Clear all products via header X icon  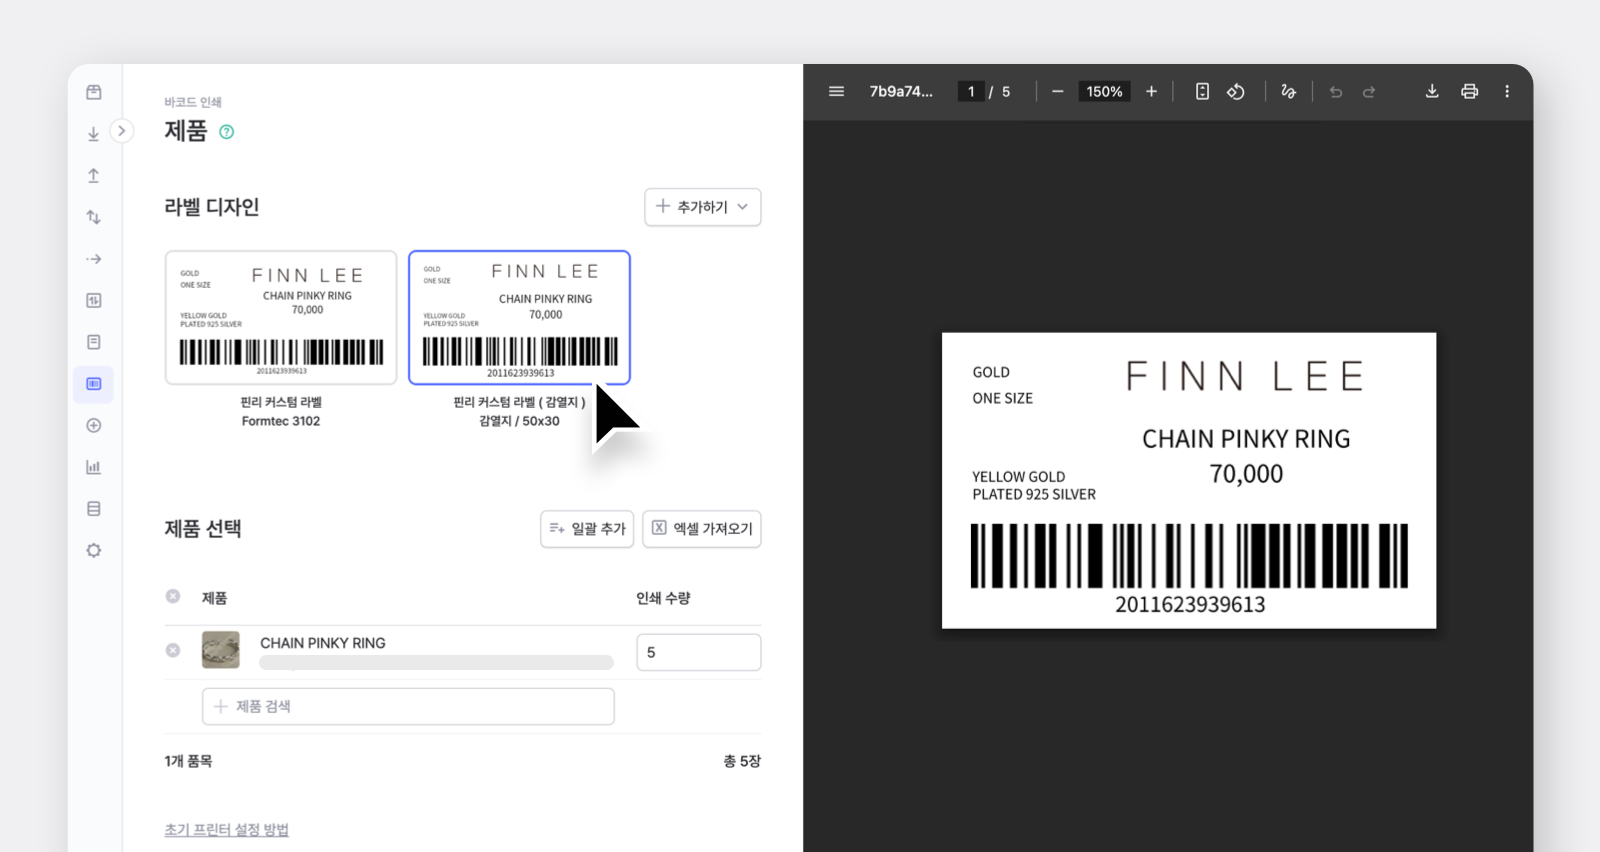pos(173,596)
